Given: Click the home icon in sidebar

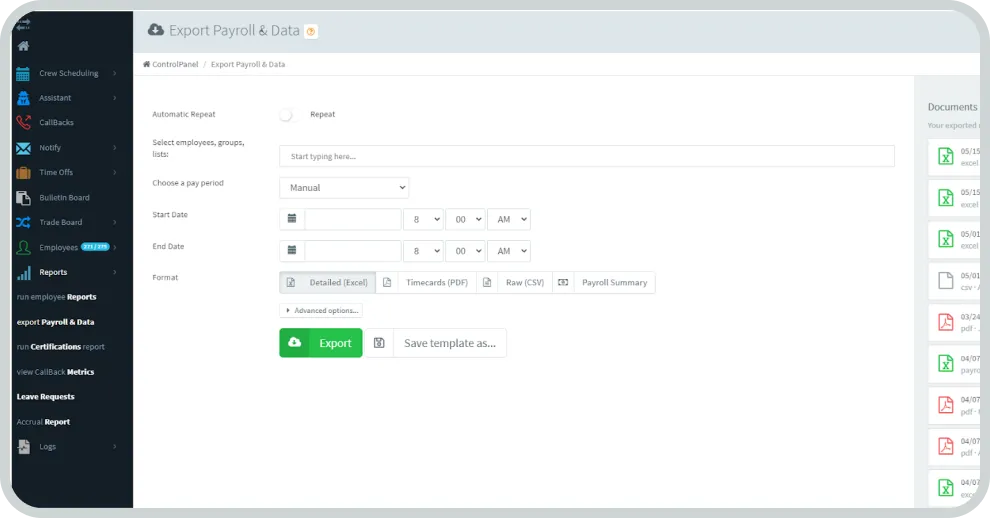Looking at the screenshot, I should tap(23, 46).
